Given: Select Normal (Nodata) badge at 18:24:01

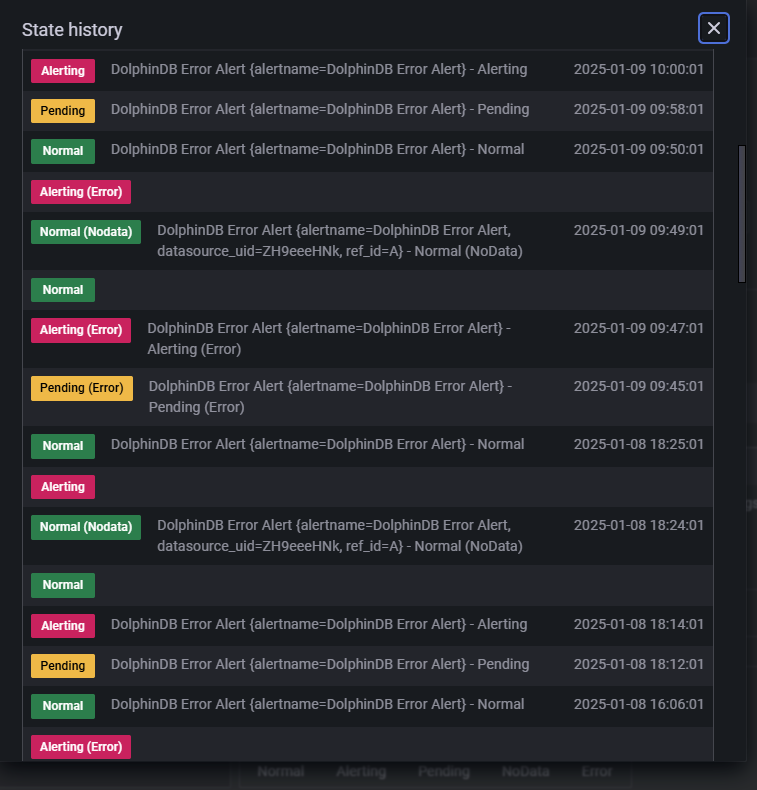Looking at the screenshot, I should click(86, 527).
